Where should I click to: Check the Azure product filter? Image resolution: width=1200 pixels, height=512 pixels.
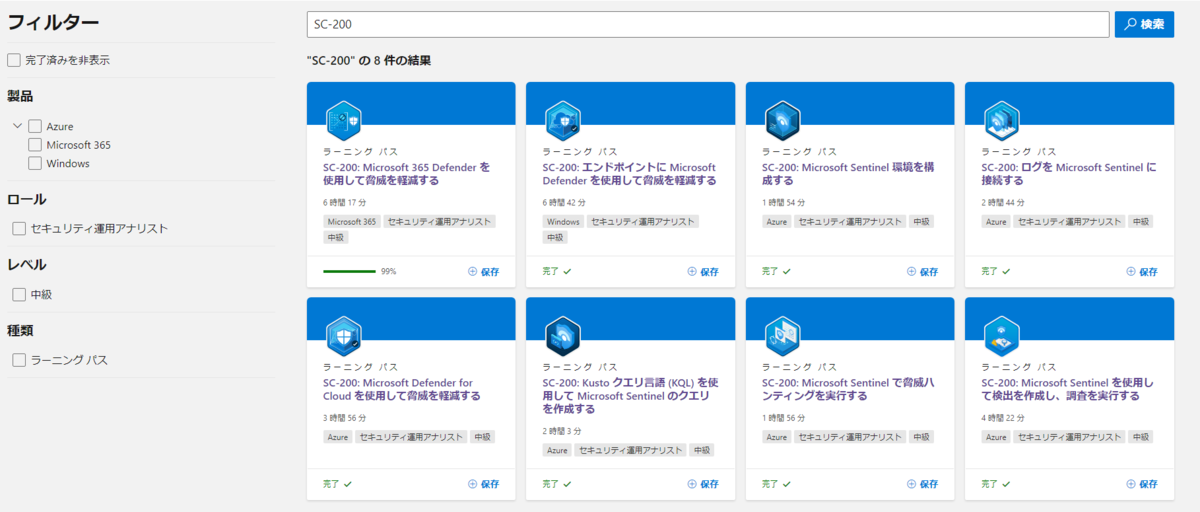[35, 126]
